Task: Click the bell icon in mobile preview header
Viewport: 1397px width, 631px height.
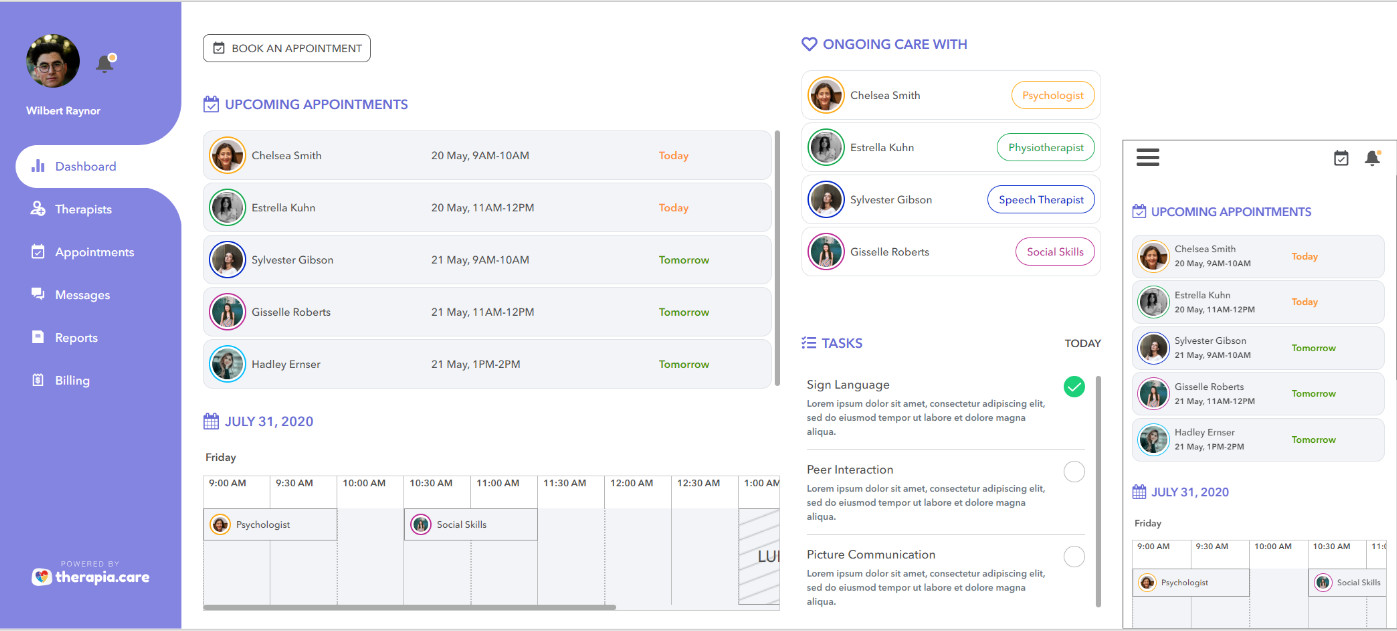Action: click(1372, 158)
